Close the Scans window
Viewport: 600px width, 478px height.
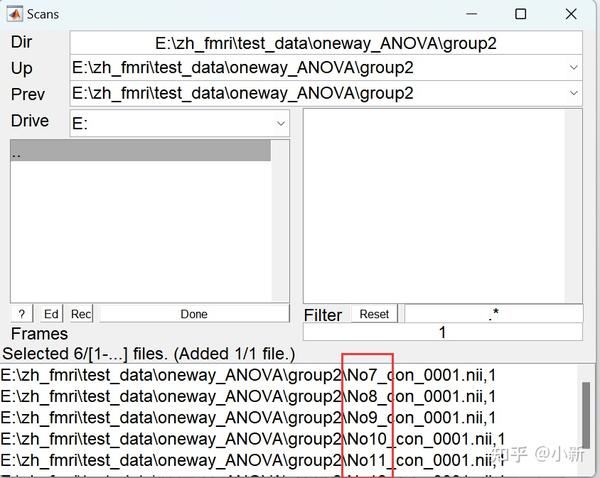click(571, 14)
